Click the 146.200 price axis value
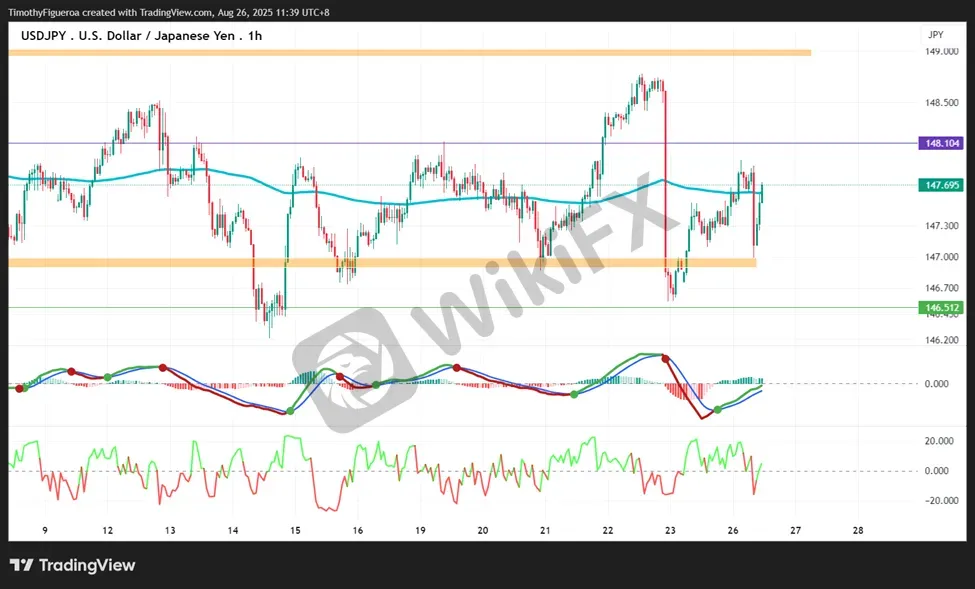 tap(941, 340)
